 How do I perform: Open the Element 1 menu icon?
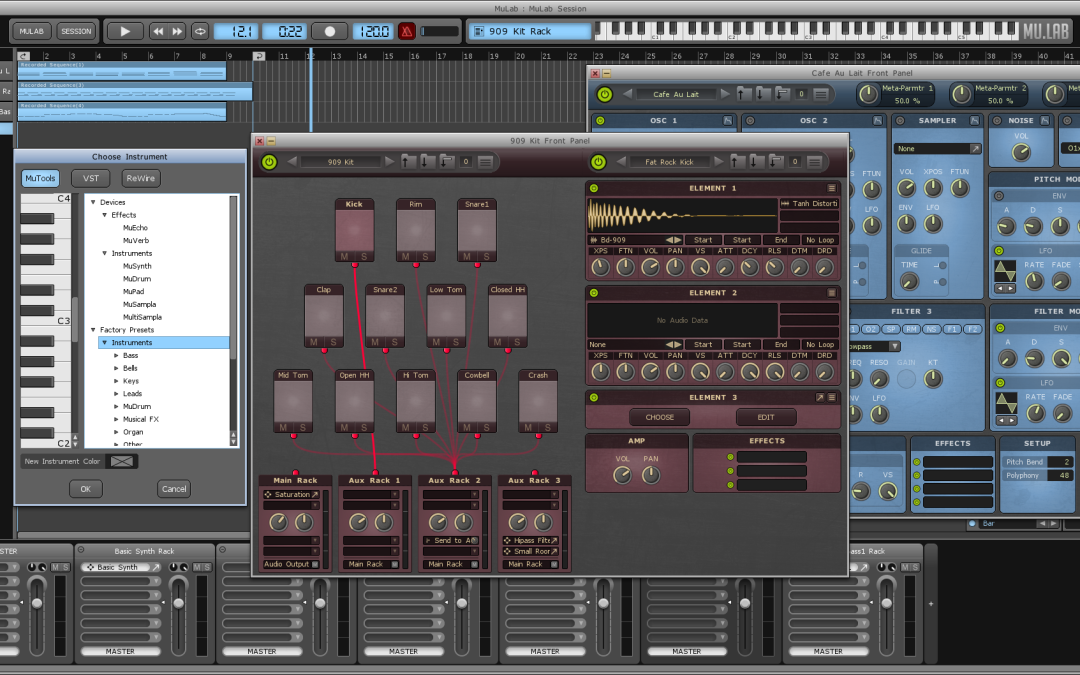point(831,188)
